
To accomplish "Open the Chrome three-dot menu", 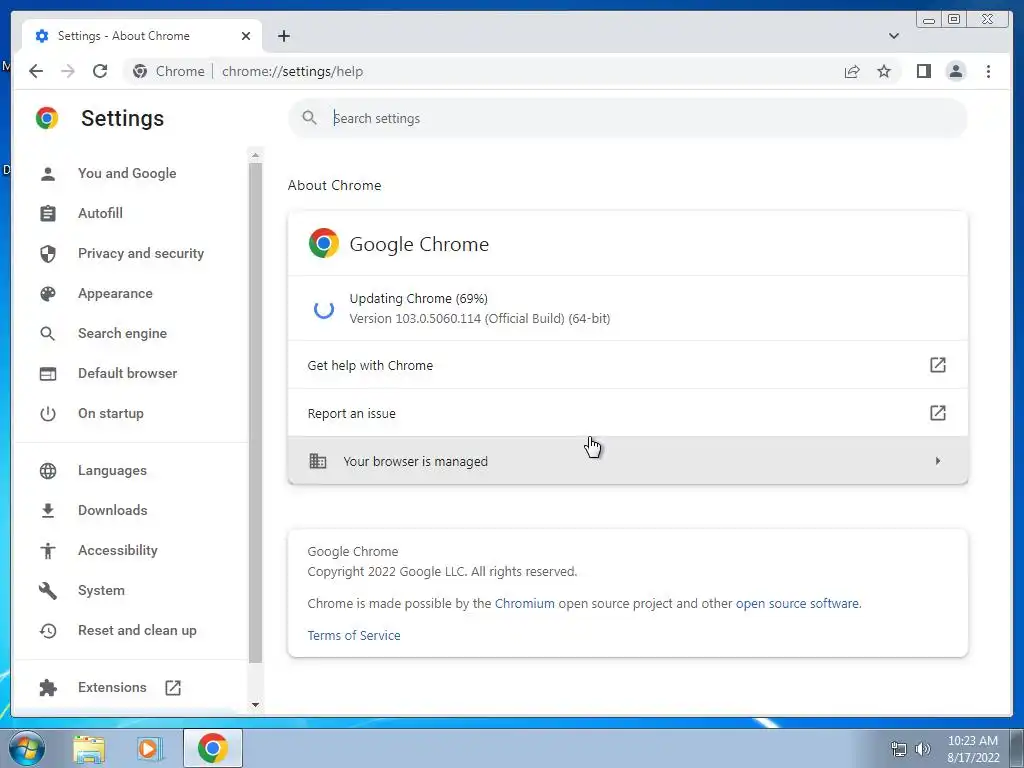I will tap(988, 71).
